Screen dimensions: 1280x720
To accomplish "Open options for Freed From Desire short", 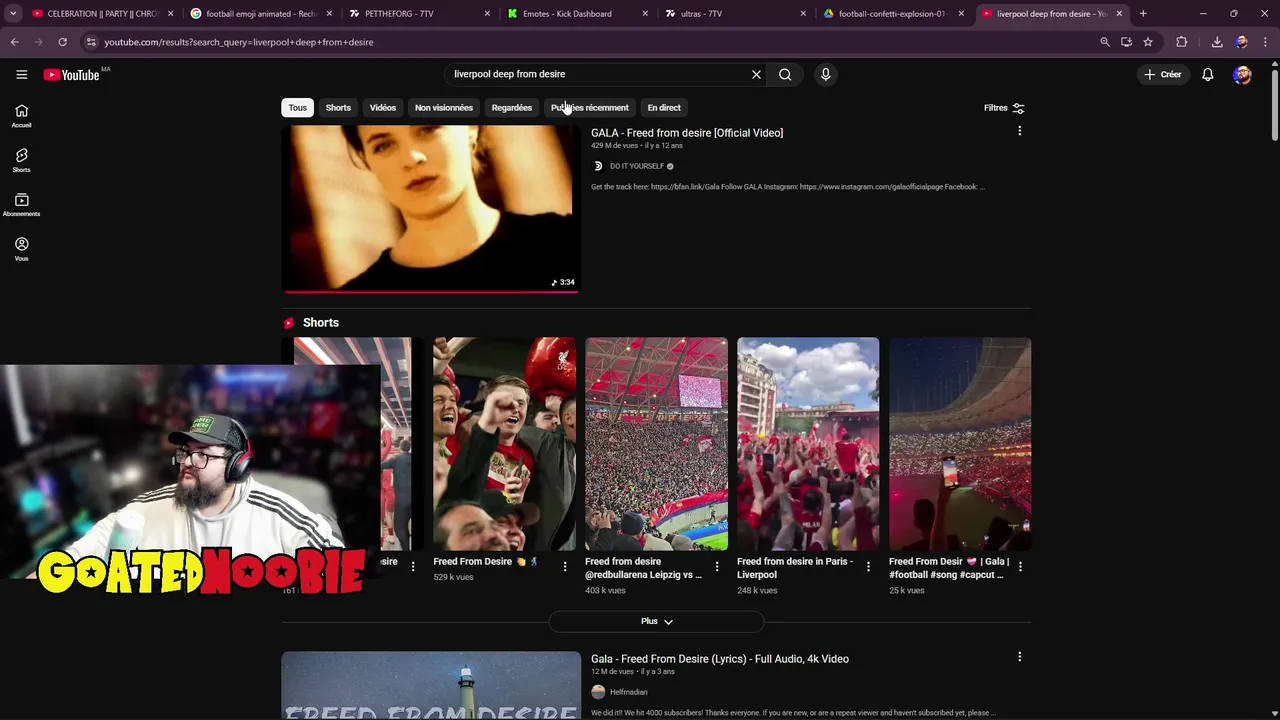I will 564,566.
